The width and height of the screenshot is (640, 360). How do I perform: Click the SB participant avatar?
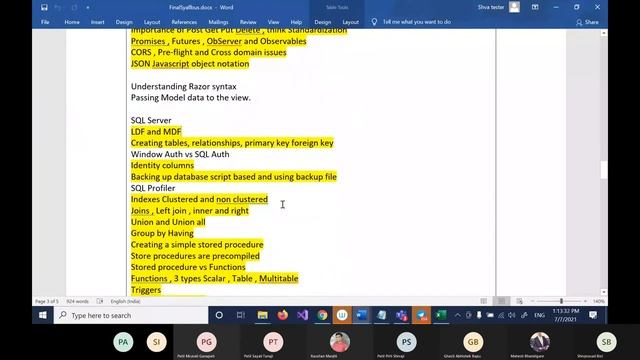(x=606, y=342)
